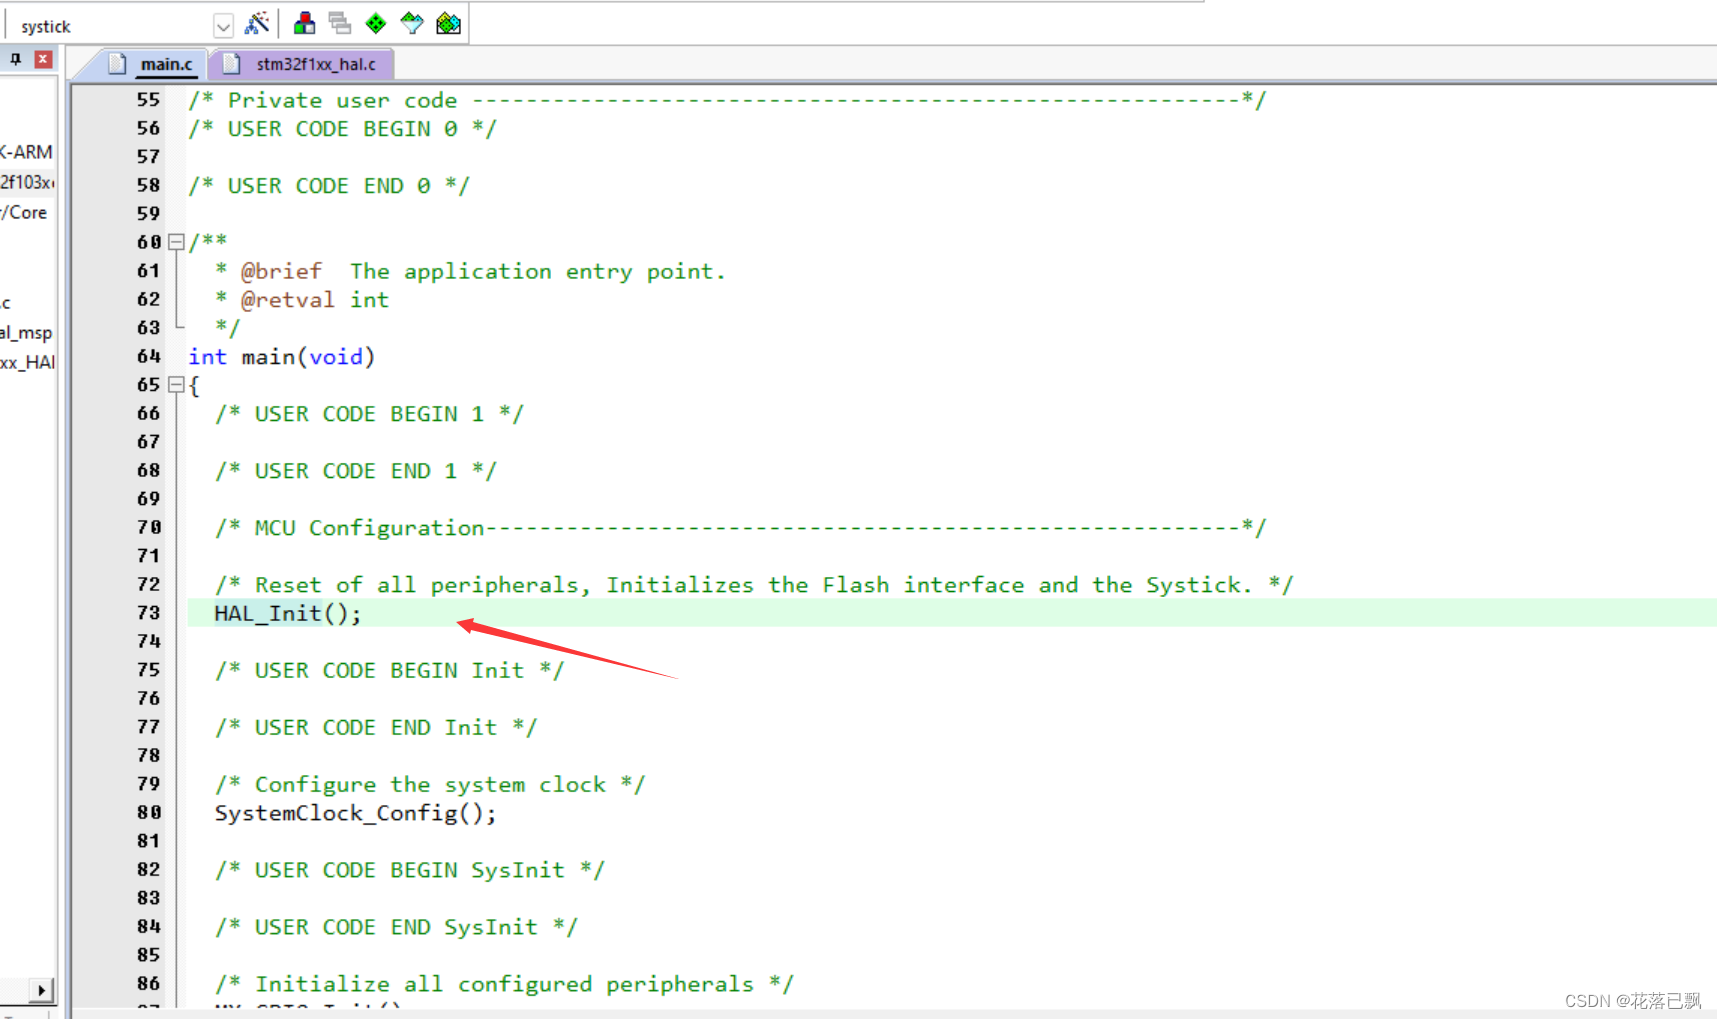Click the 'MCU Configuration' comment line
Image resolution: width=1717 pixels, height=1019 pixels.
741,528
